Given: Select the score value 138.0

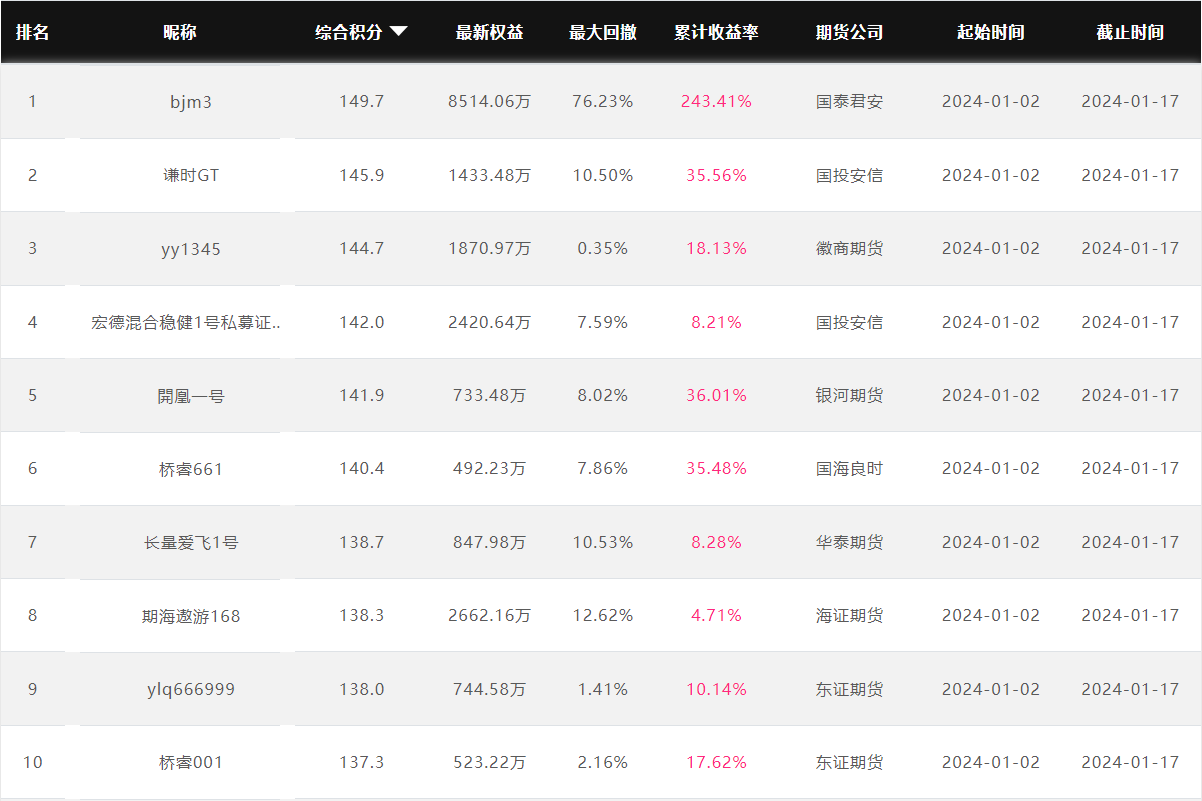Looking at the screenshot, I should click(x=361, y=689).
